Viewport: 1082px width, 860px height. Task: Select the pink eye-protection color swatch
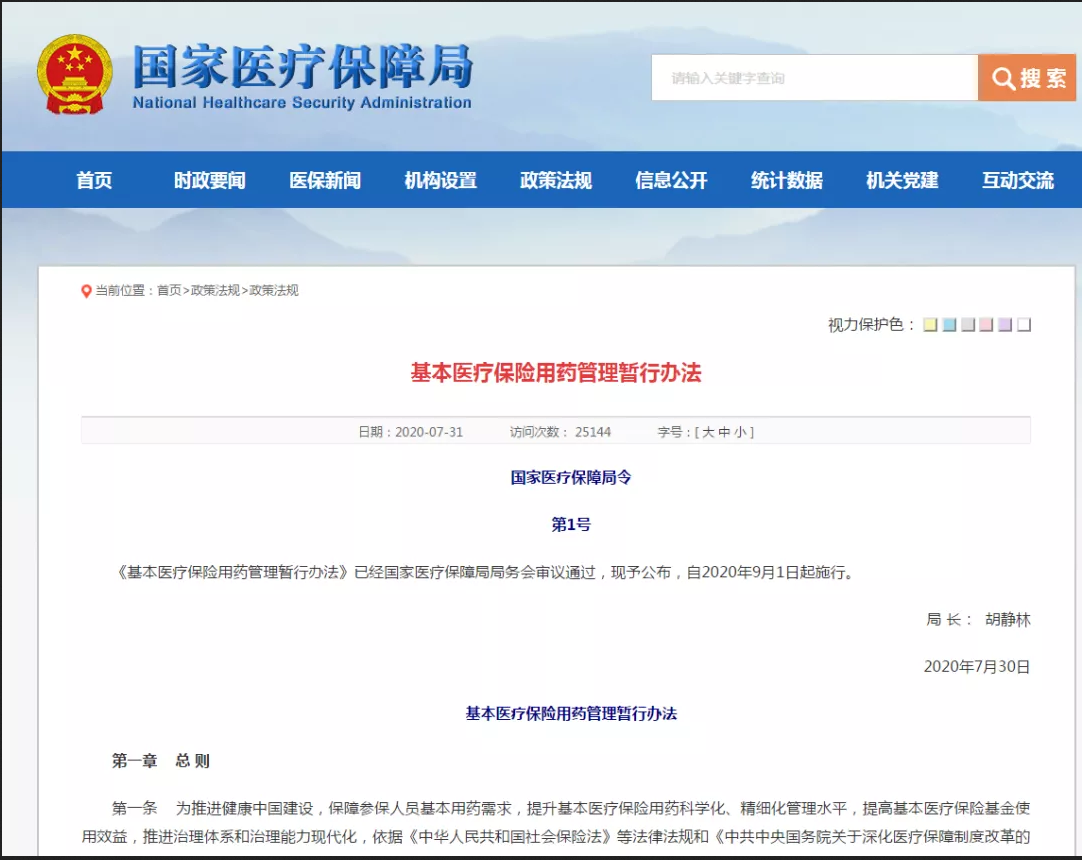pyautogui.click(x=986, y=324)
